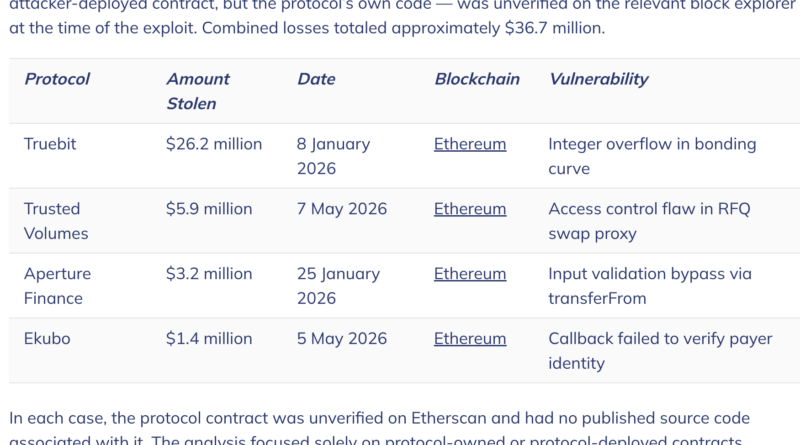Select the Ekubo protocol cell

pyautogui.click(x=47, y=338)
